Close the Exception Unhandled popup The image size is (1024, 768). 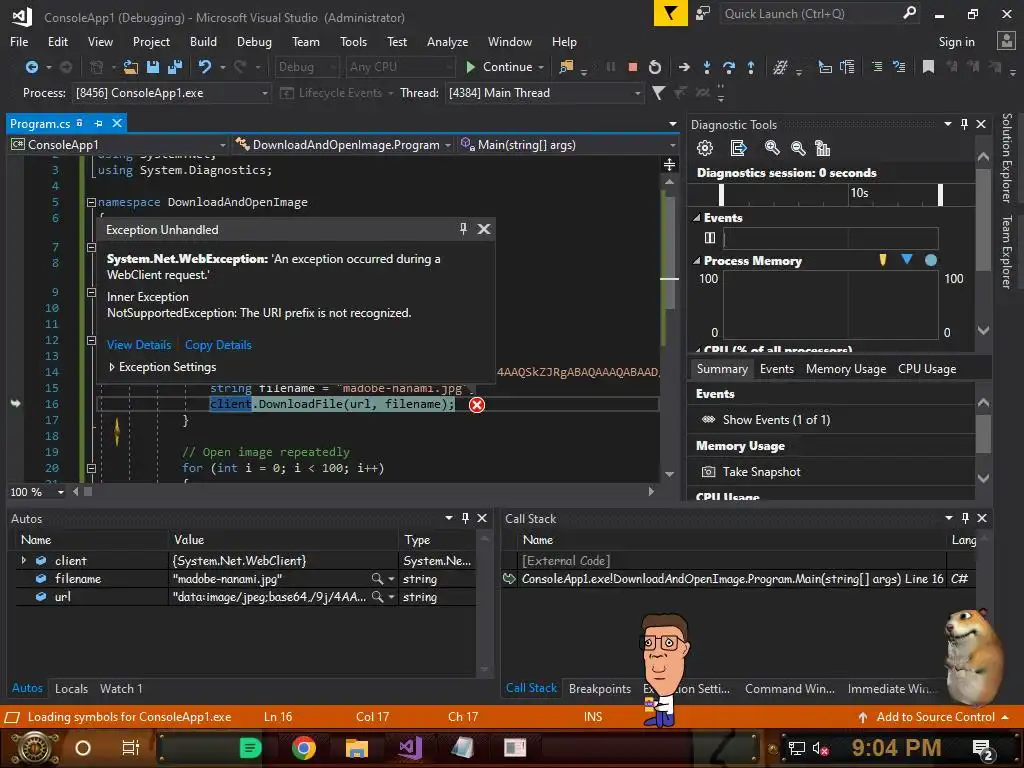pos(484,229)
